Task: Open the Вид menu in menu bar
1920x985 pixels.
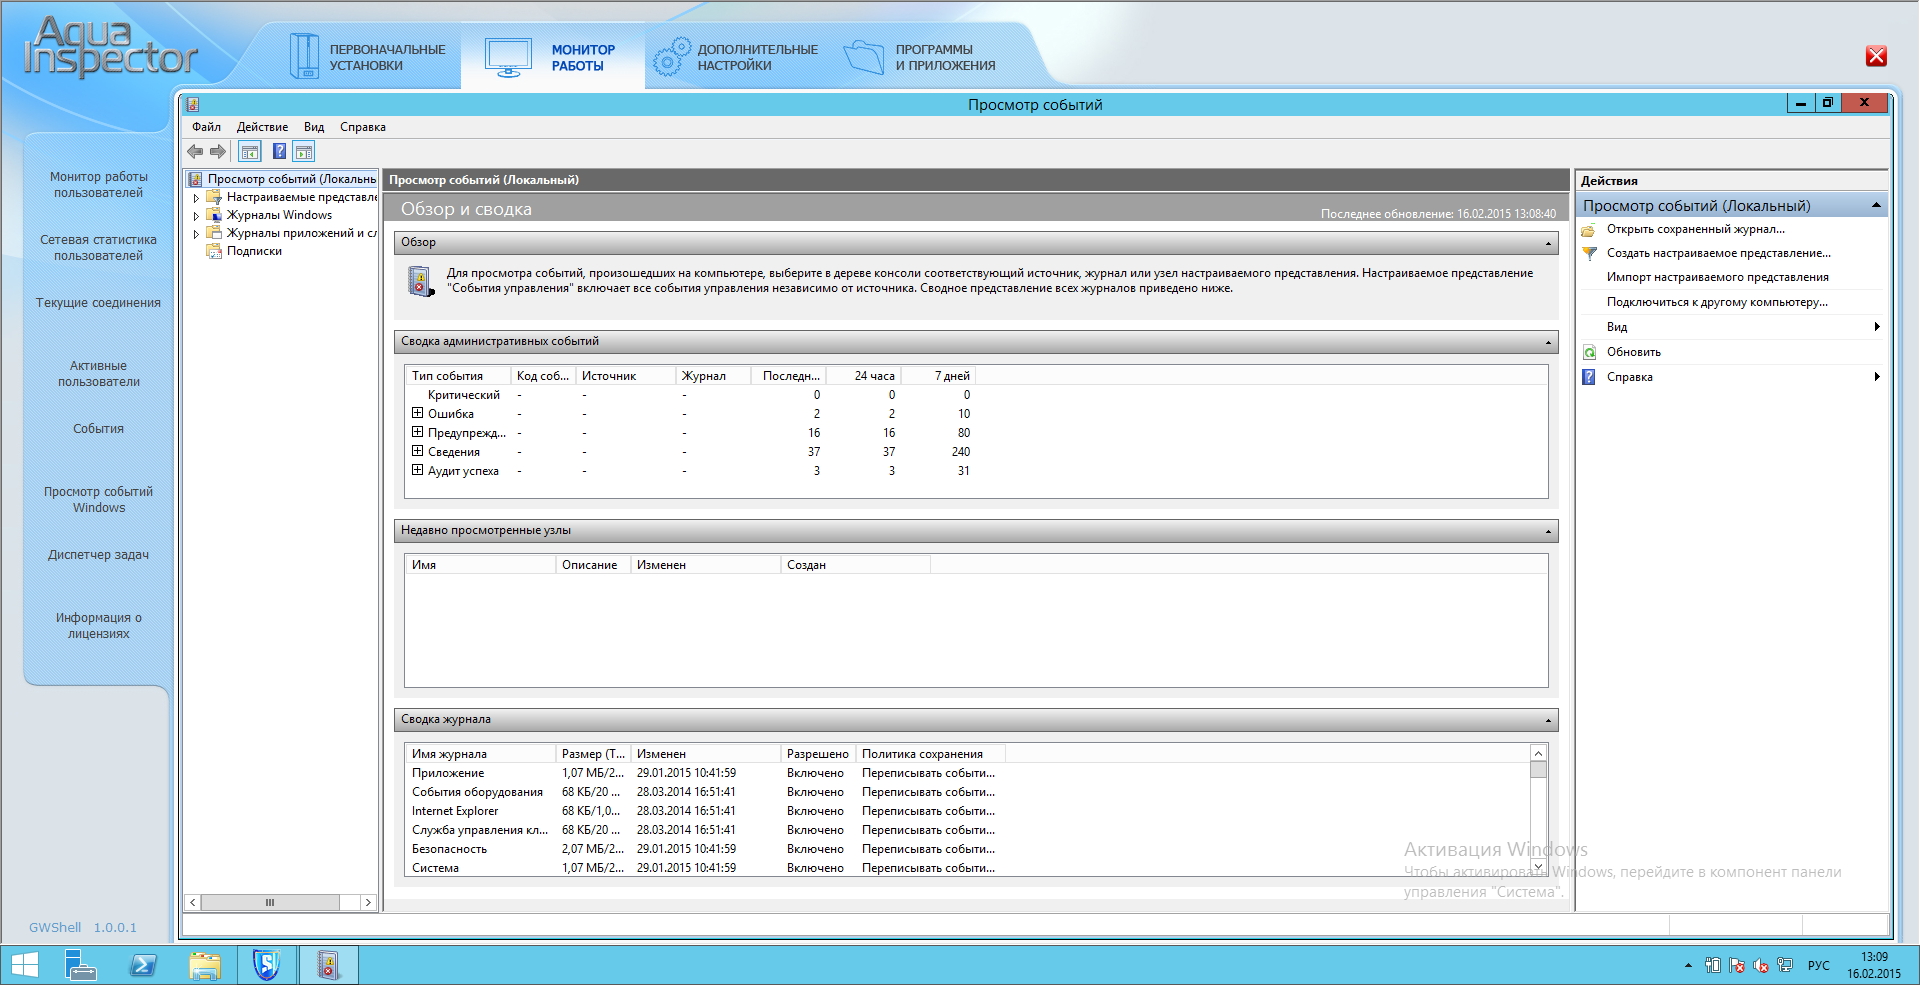Action: coord(314,127)
